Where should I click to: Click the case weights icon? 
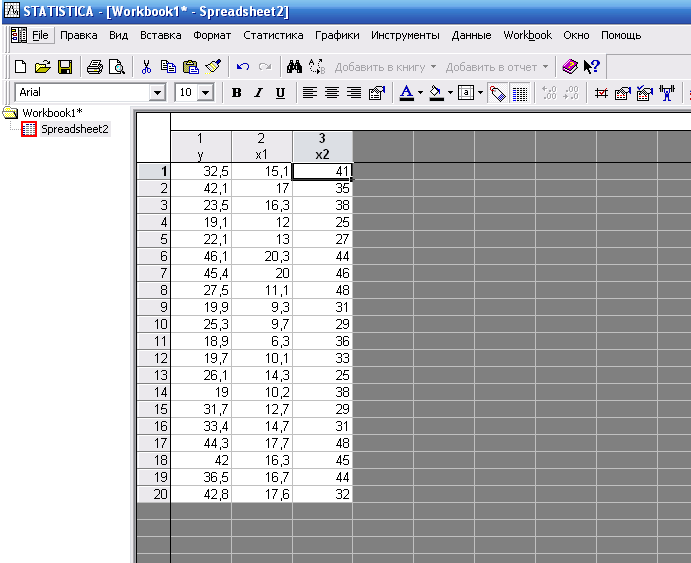[667, 93]
